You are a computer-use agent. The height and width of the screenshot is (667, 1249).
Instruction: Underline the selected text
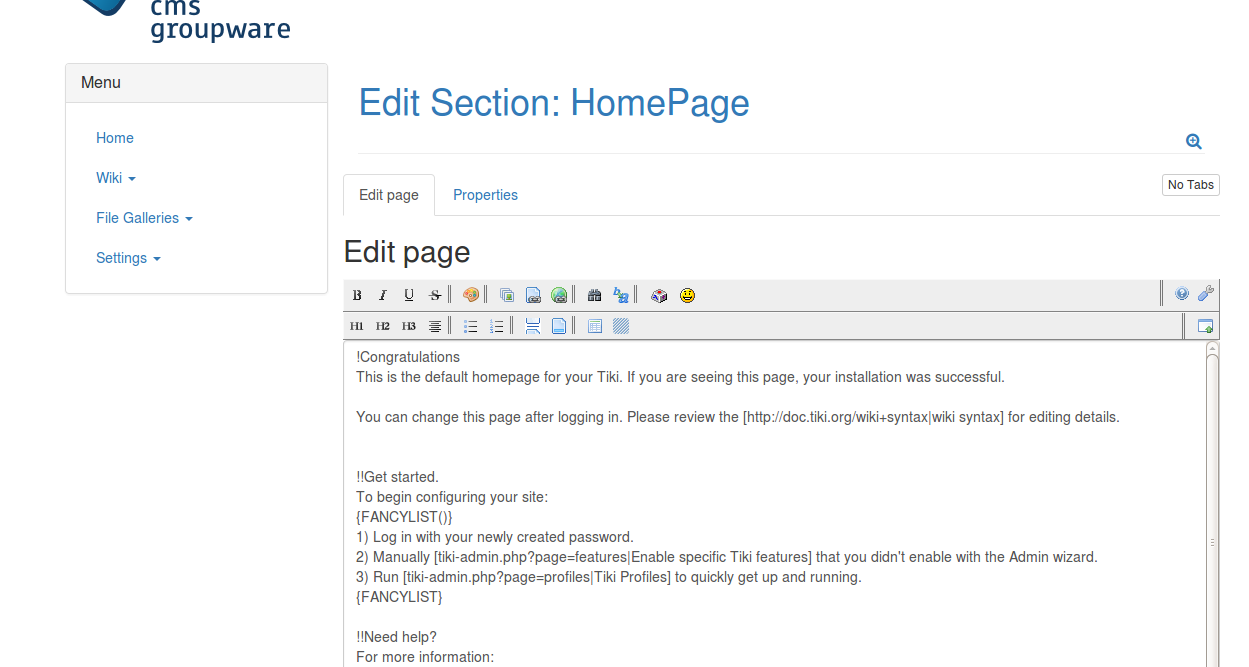(409, 295)
